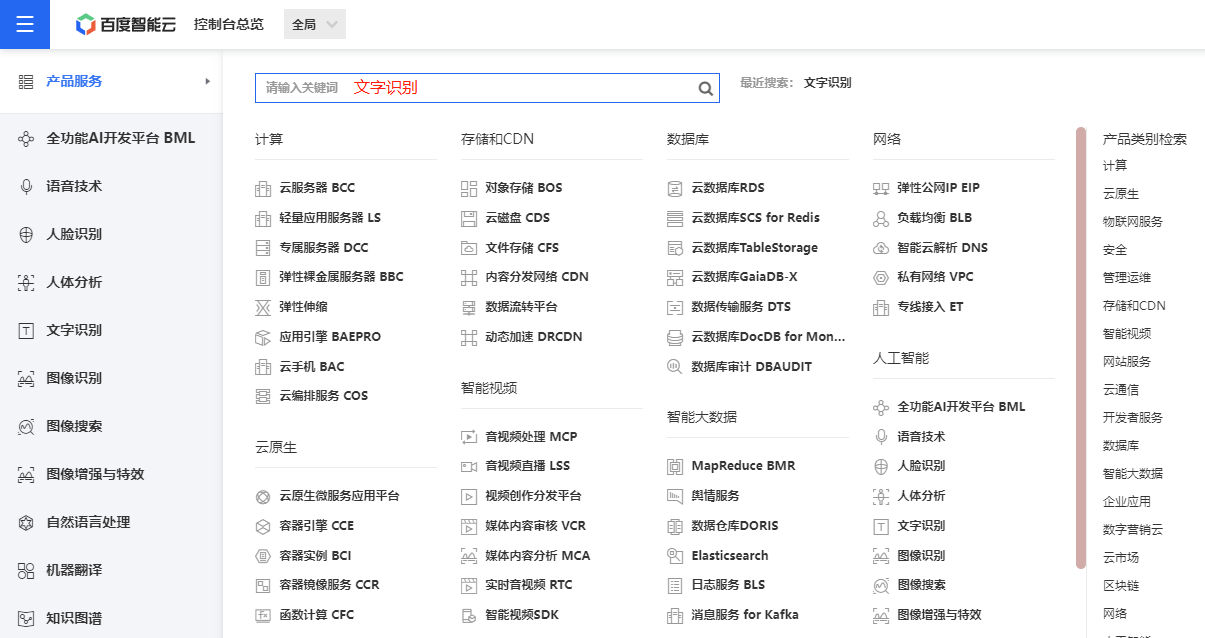Viewport: 1205px width, 638px height.
Task: Open 控制台总览 in top bar
Action: tap(229, 25)
